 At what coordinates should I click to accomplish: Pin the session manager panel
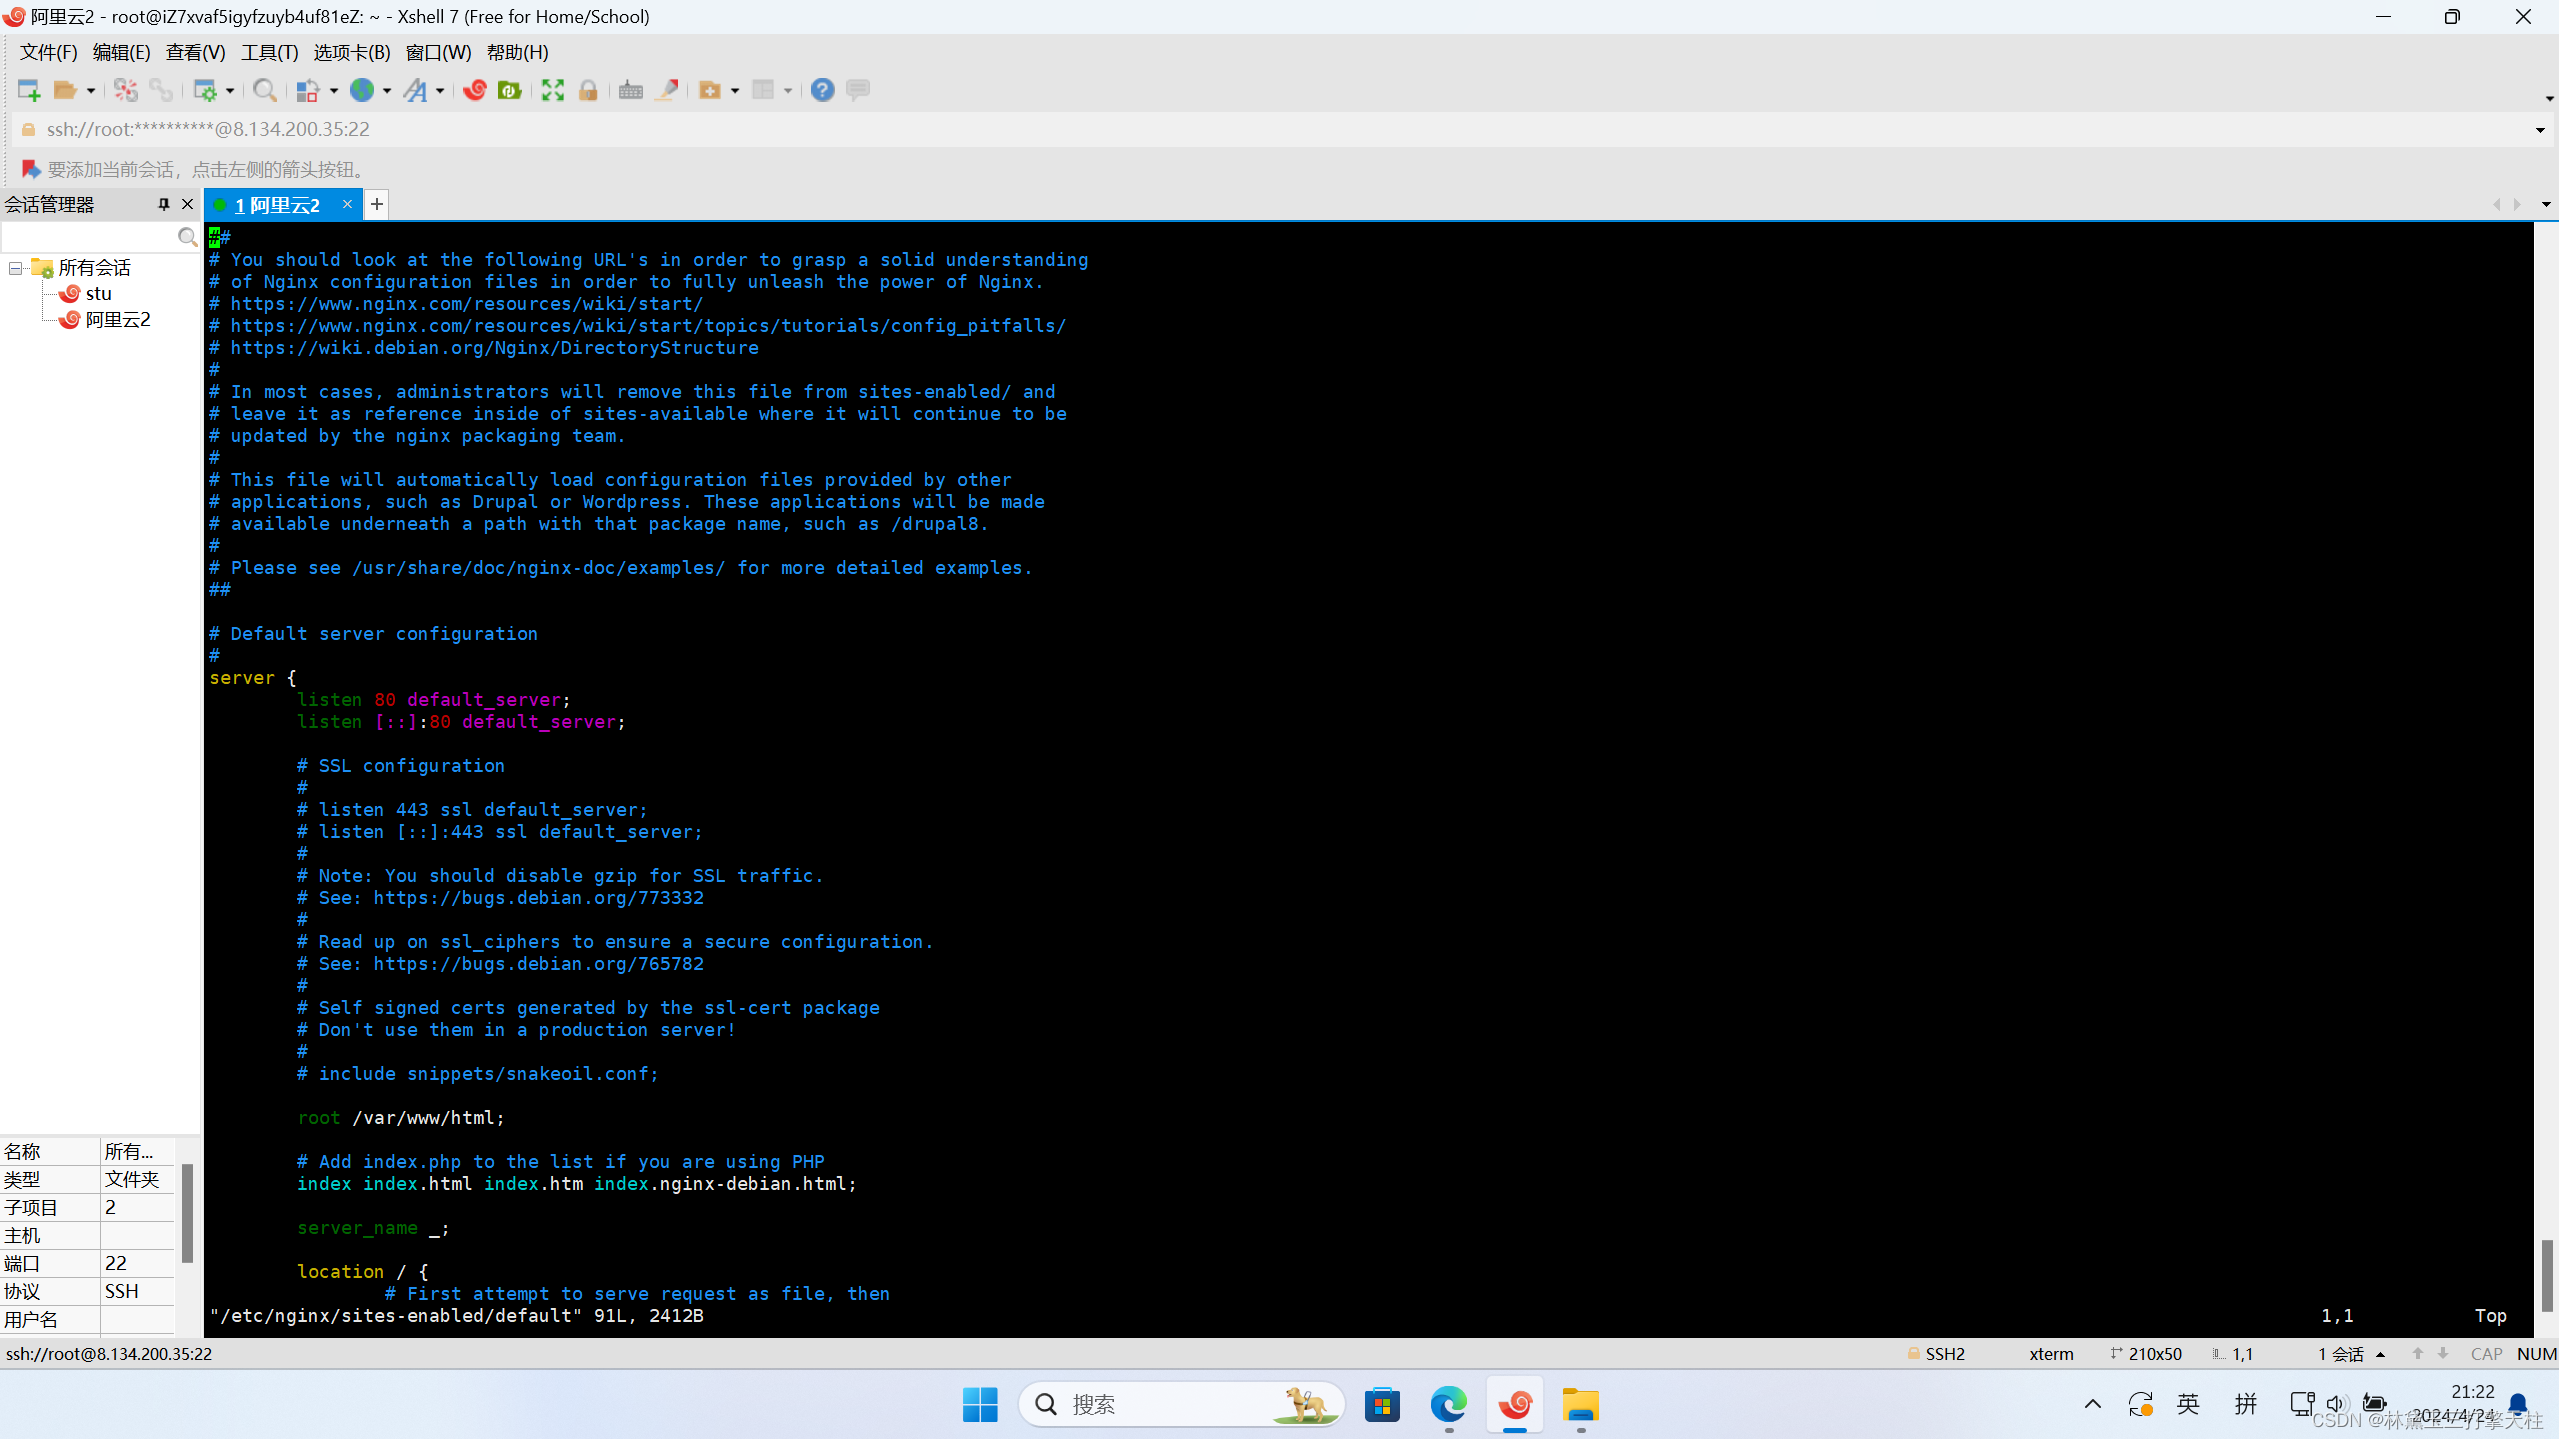pos(163,204)
